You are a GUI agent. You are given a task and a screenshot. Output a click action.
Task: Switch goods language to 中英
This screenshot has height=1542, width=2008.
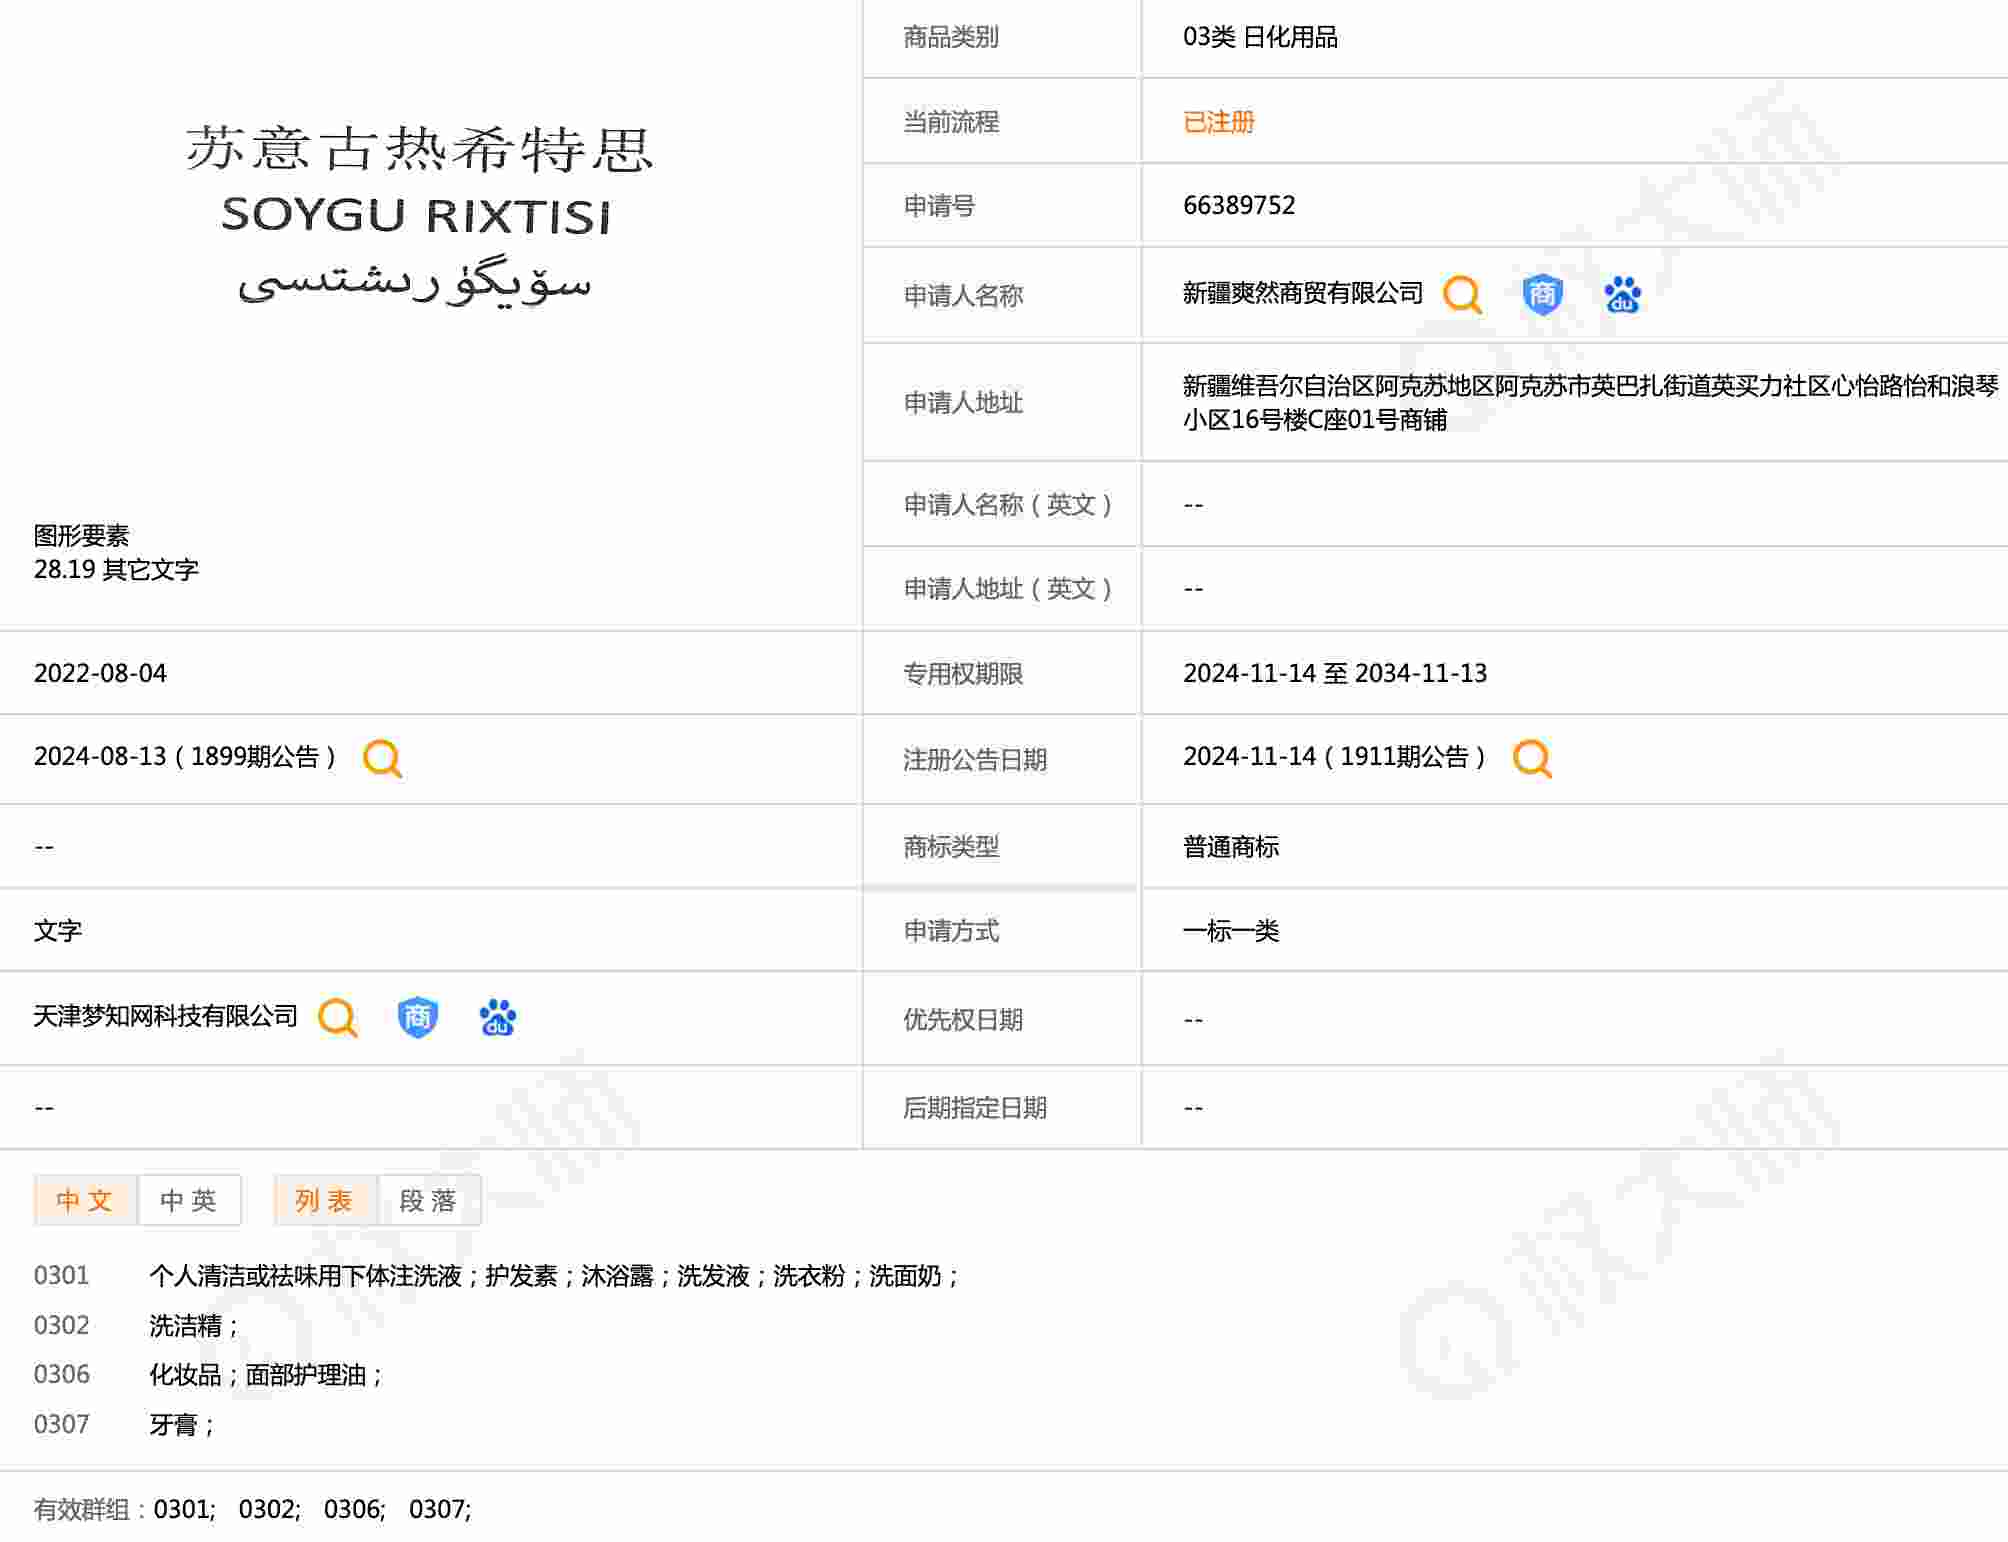click(189, 1200)
